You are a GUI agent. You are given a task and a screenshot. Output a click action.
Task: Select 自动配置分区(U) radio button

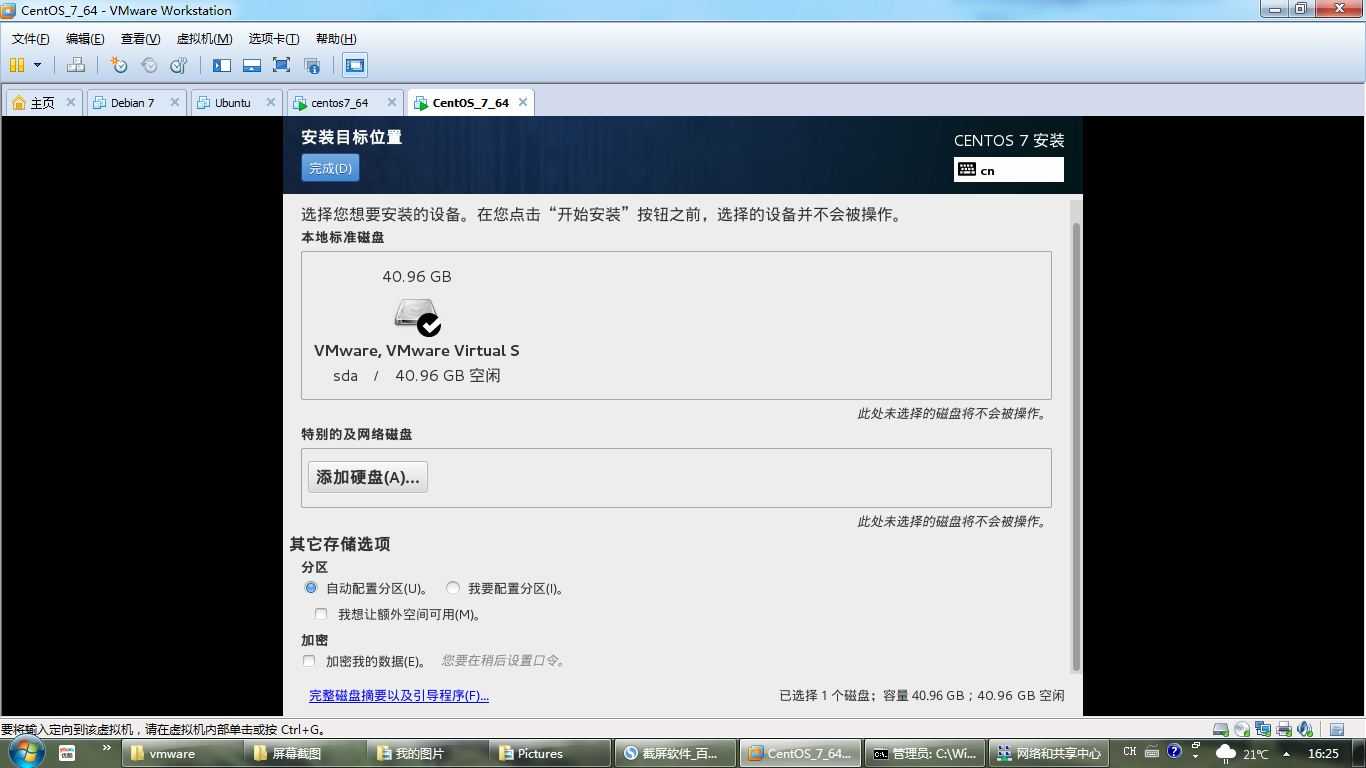pyautogui.click(x=311, y=588)
